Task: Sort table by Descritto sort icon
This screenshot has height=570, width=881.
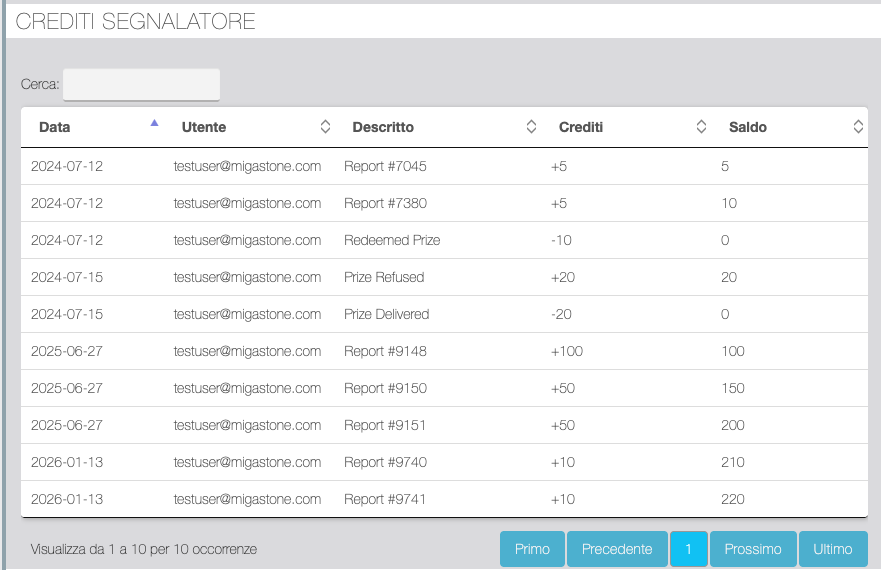Action: click(531, 127)
